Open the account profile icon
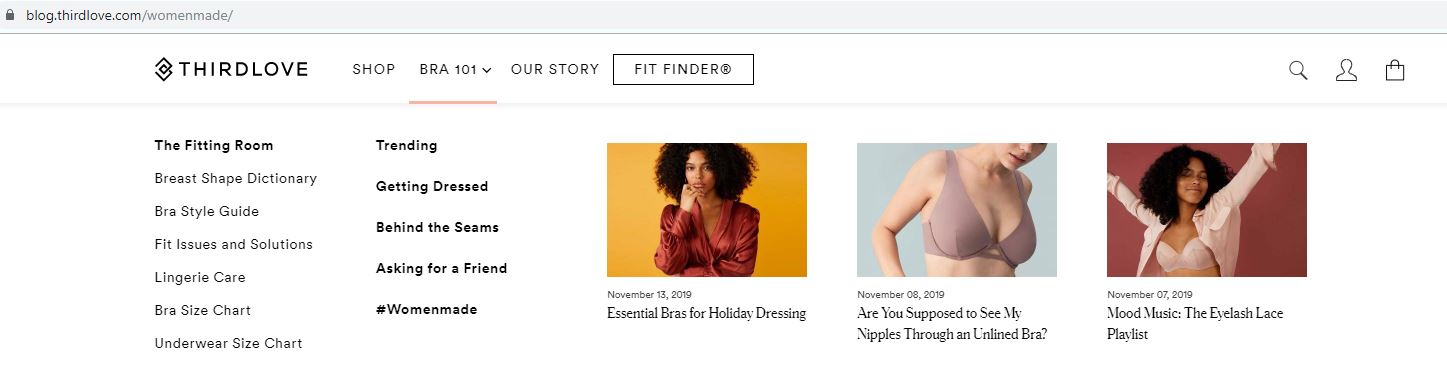This screenshot has width=1447, height=375. (x=1346, y=70)
